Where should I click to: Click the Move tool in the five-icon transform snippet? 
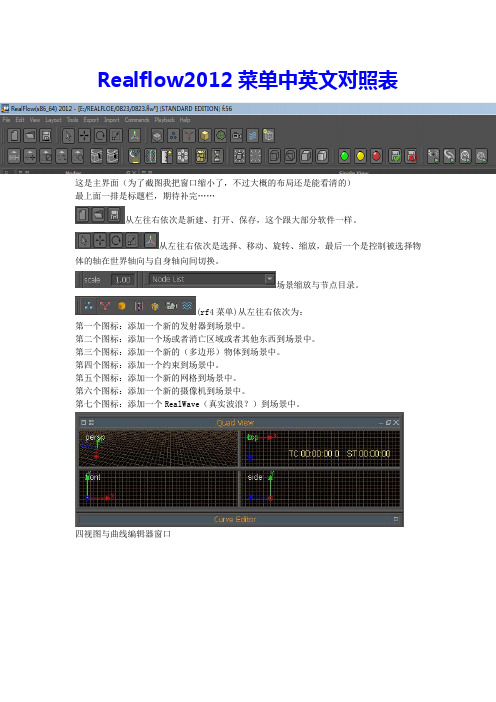click(x=100, y=241)
